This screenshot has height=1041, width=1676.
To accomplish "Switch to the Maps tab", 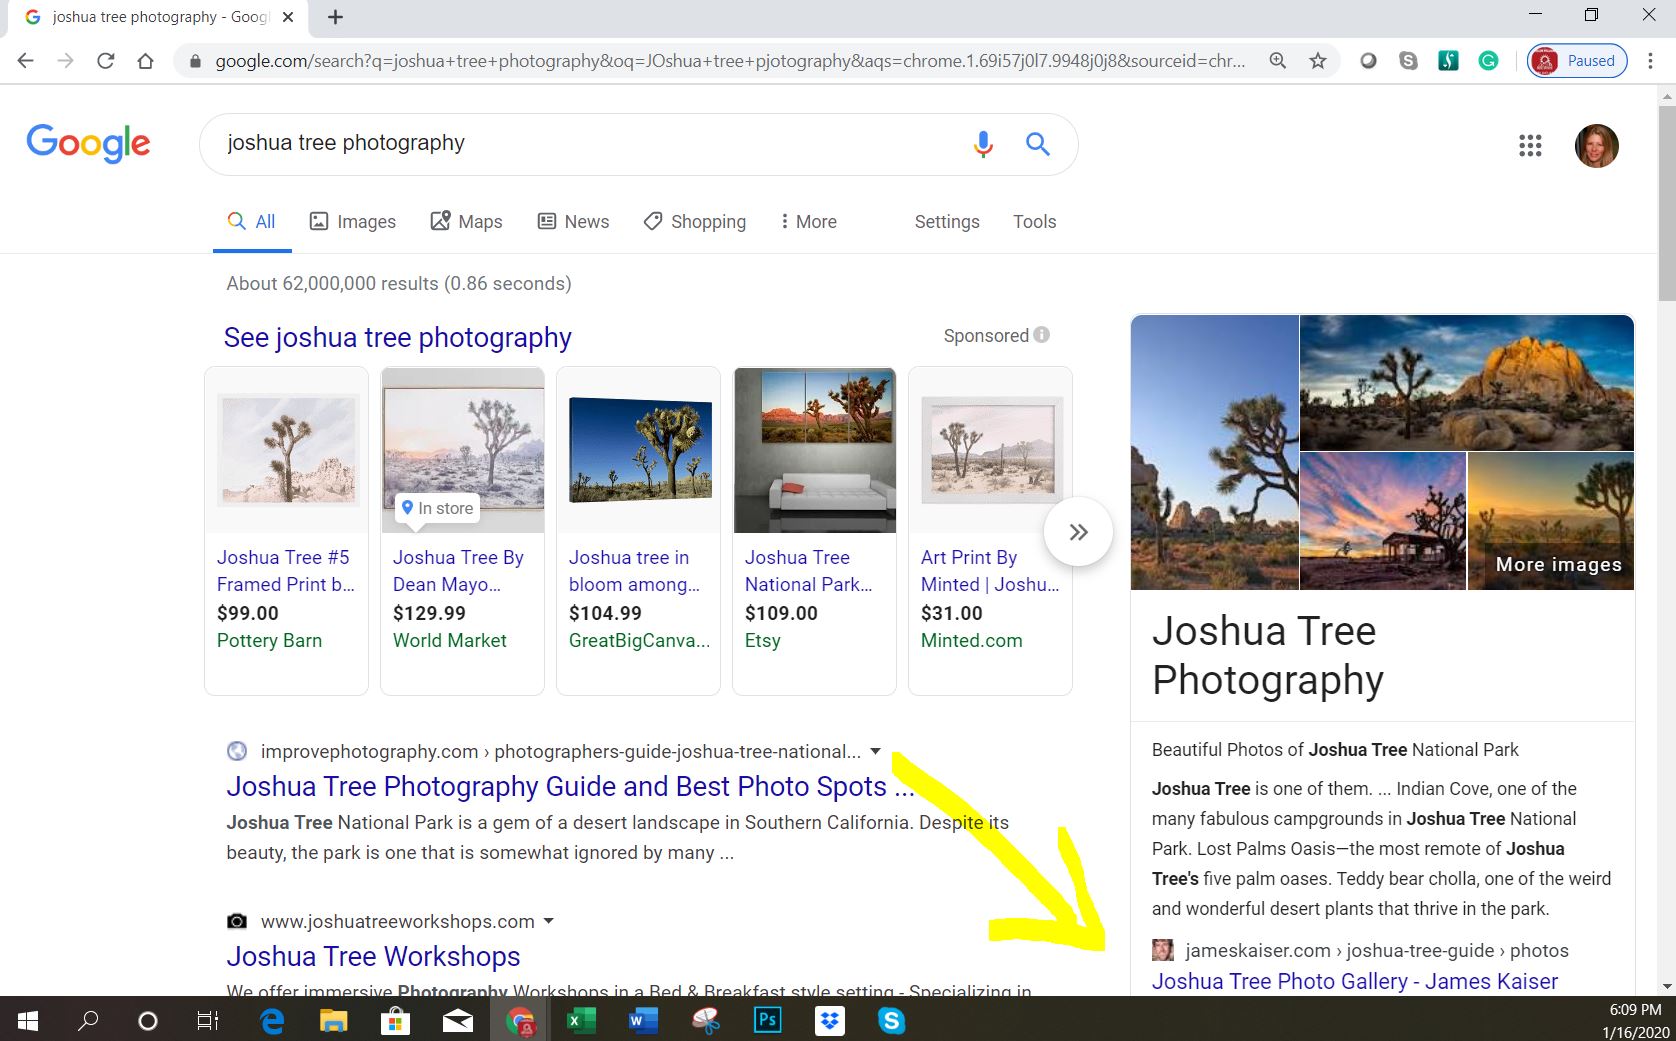I will [466, 222].
